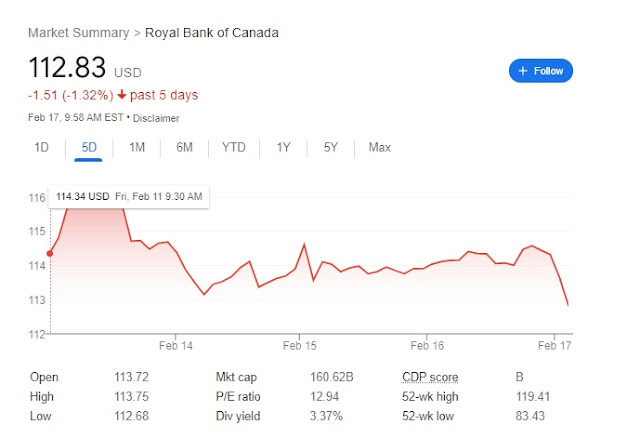640x438 pixels.
Task: Open the YTD chart range
Action: pyautogui.click(x=233, y=147)
